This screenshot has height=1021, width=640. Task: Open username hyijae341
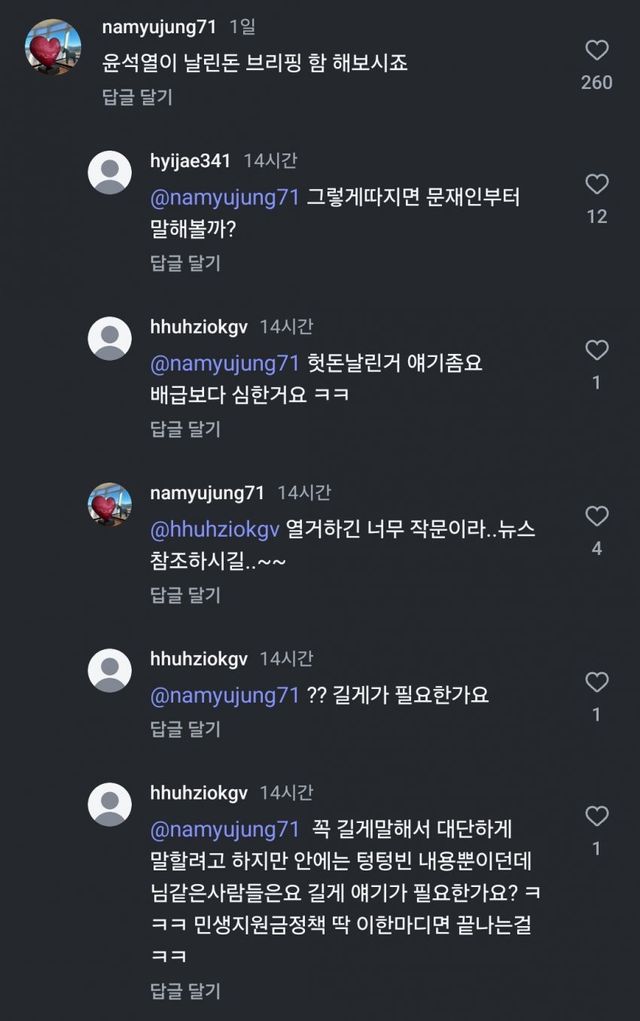coord(190,161)
